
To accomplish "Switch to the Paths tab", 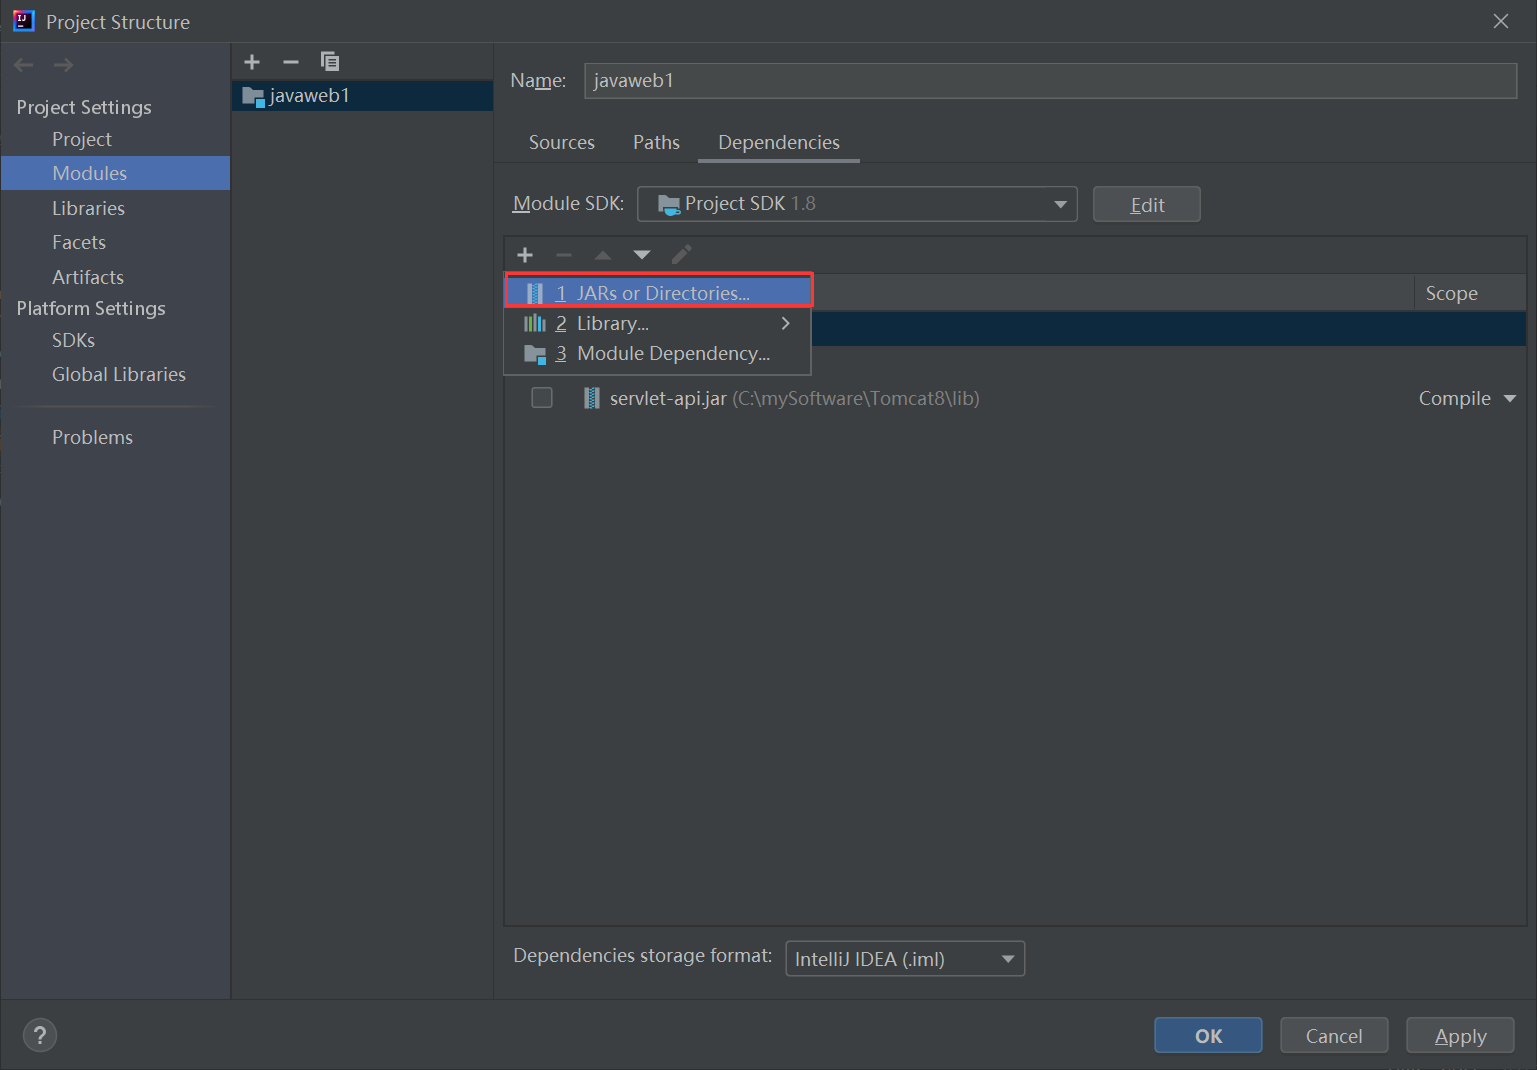I will click(x=656, y=142).
